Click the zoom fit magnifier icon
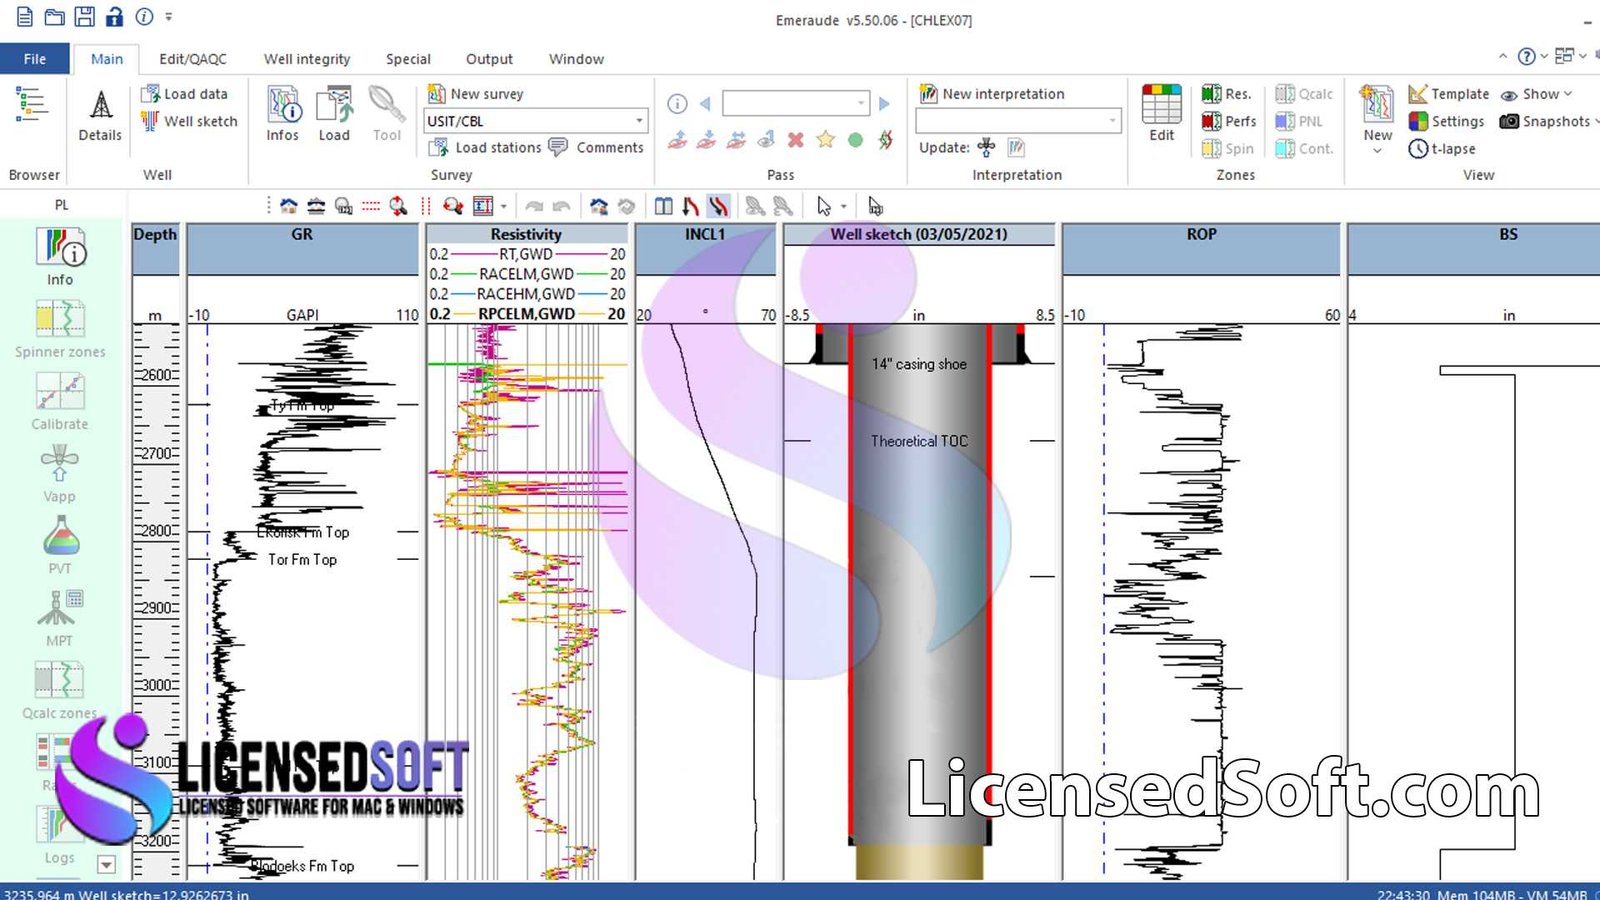Image resolution: width=1600 pixels, height=900 pixels. 398,206
